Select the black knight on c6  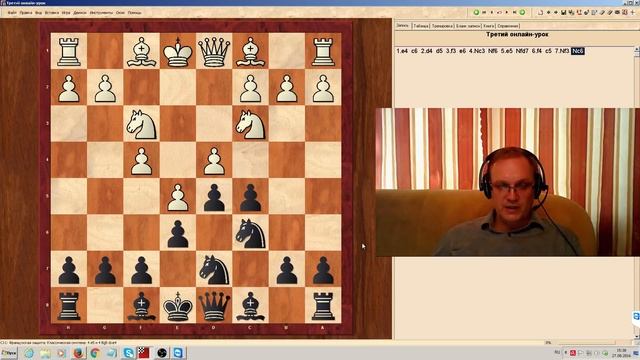(250, 233)
